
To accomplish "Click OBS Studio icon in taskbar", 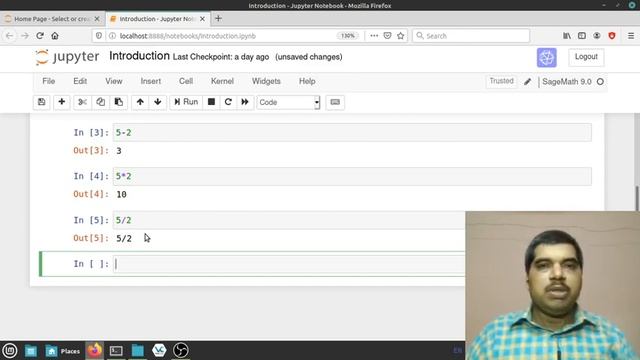I will (x=180, y=351).
